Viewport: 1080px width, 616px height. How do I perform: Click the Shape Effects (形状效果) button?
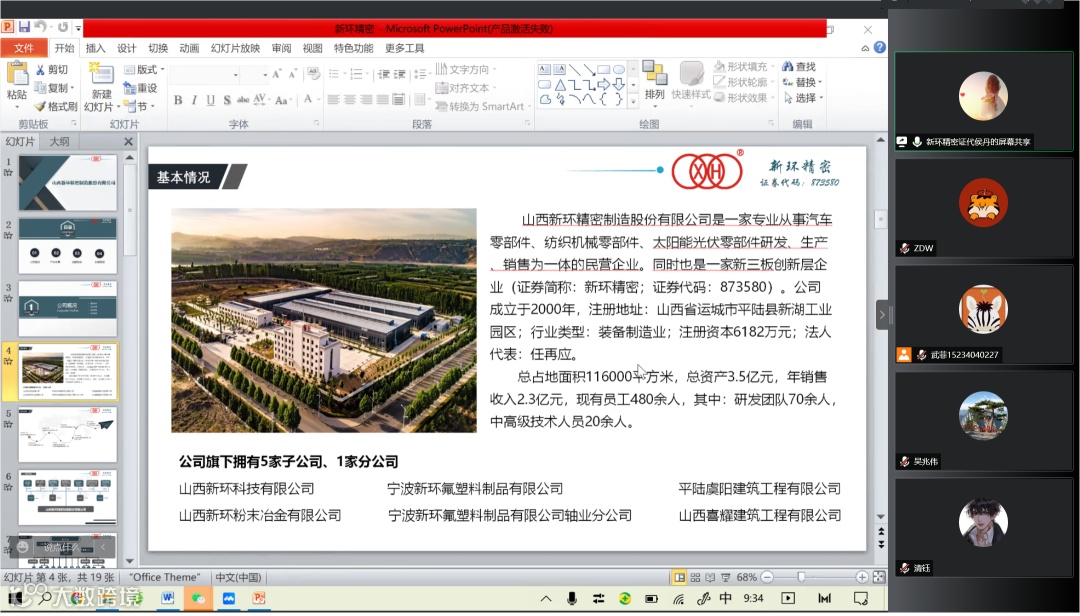(x=744, y=98)
